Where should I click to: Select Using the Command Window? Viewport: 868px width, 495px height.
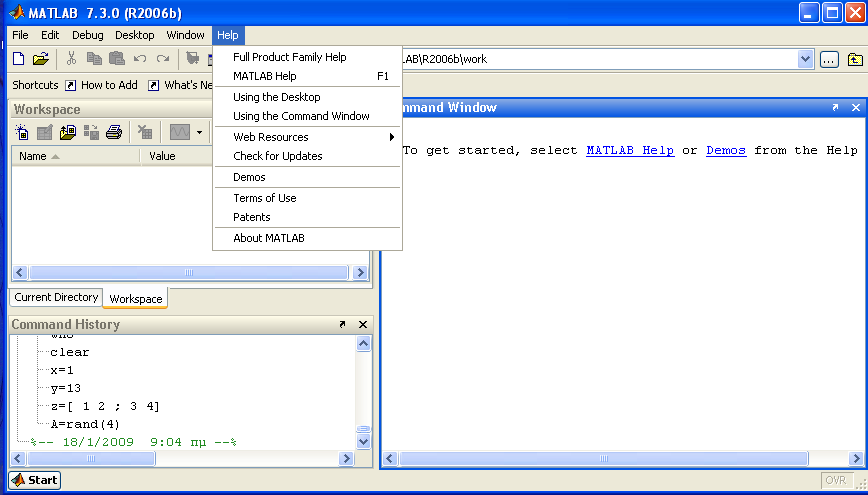306,116
